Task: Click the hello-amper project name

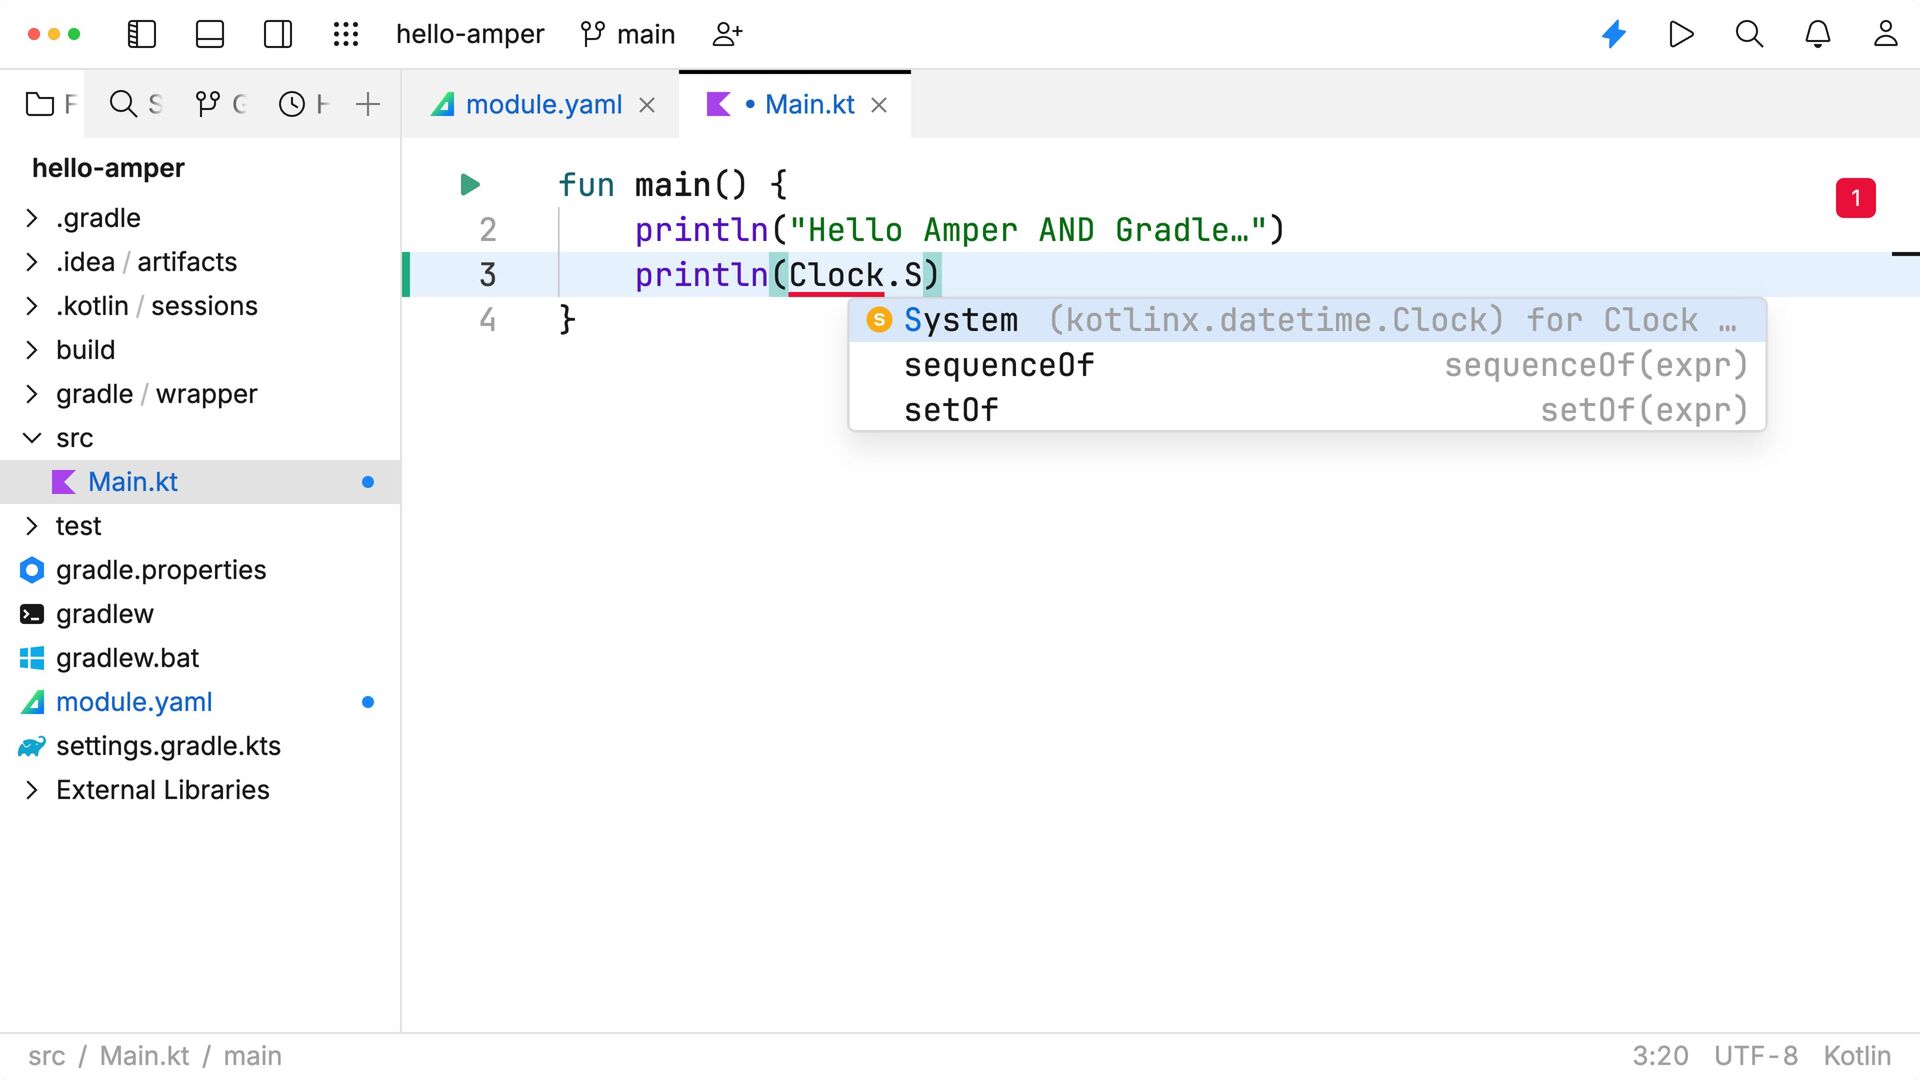Action: tap(470, 34)
